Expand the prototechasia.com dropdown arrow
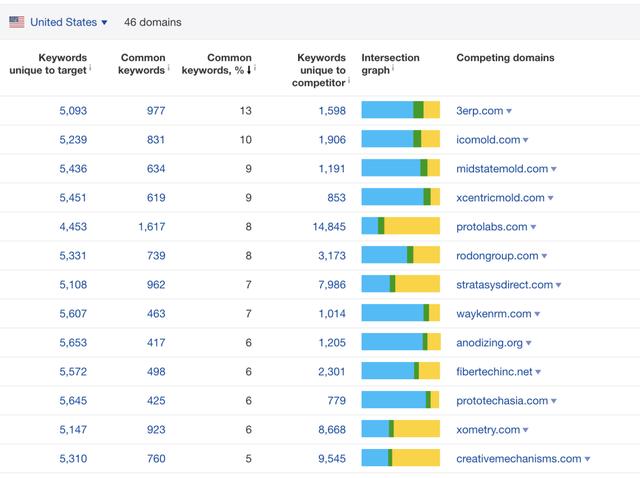 coord(554,401)
